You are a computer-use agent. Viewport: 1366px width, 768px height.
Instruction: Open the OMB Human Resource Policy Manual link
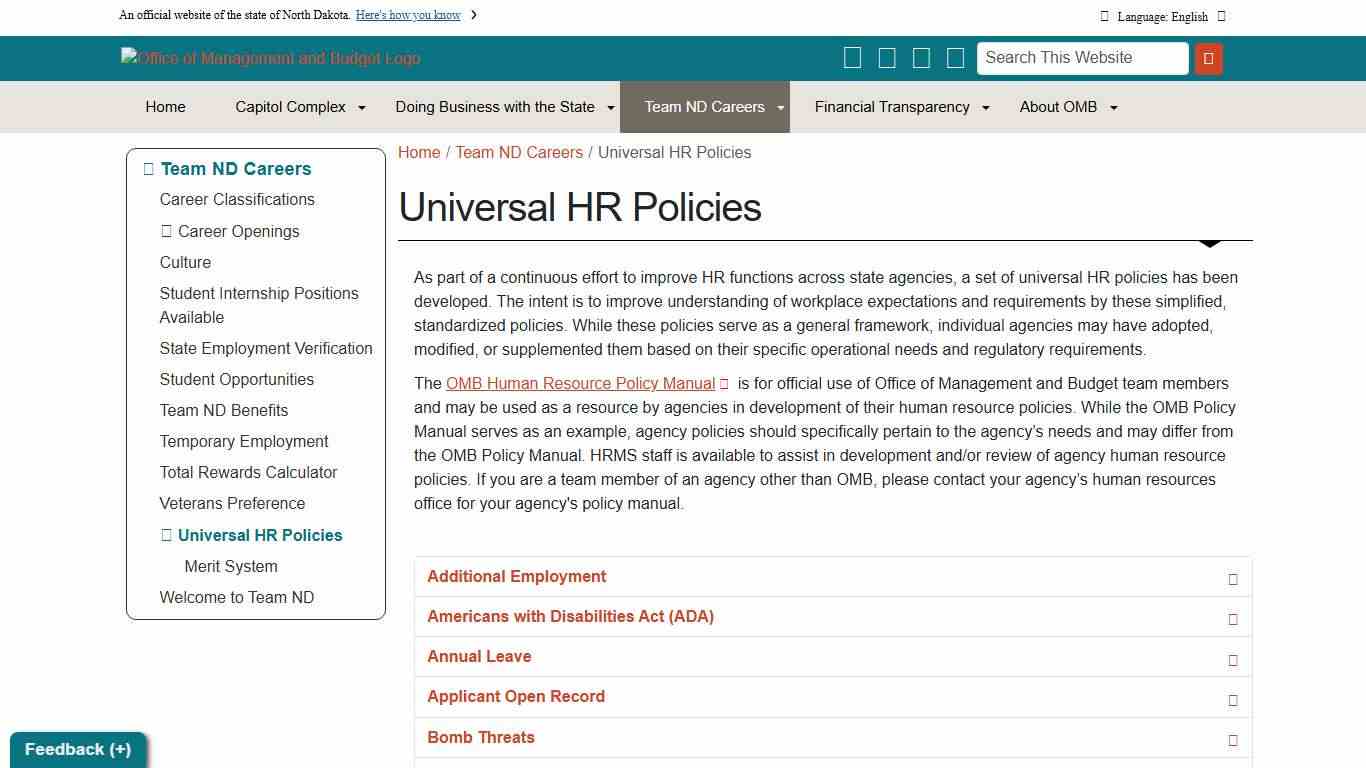pos(580,383)
